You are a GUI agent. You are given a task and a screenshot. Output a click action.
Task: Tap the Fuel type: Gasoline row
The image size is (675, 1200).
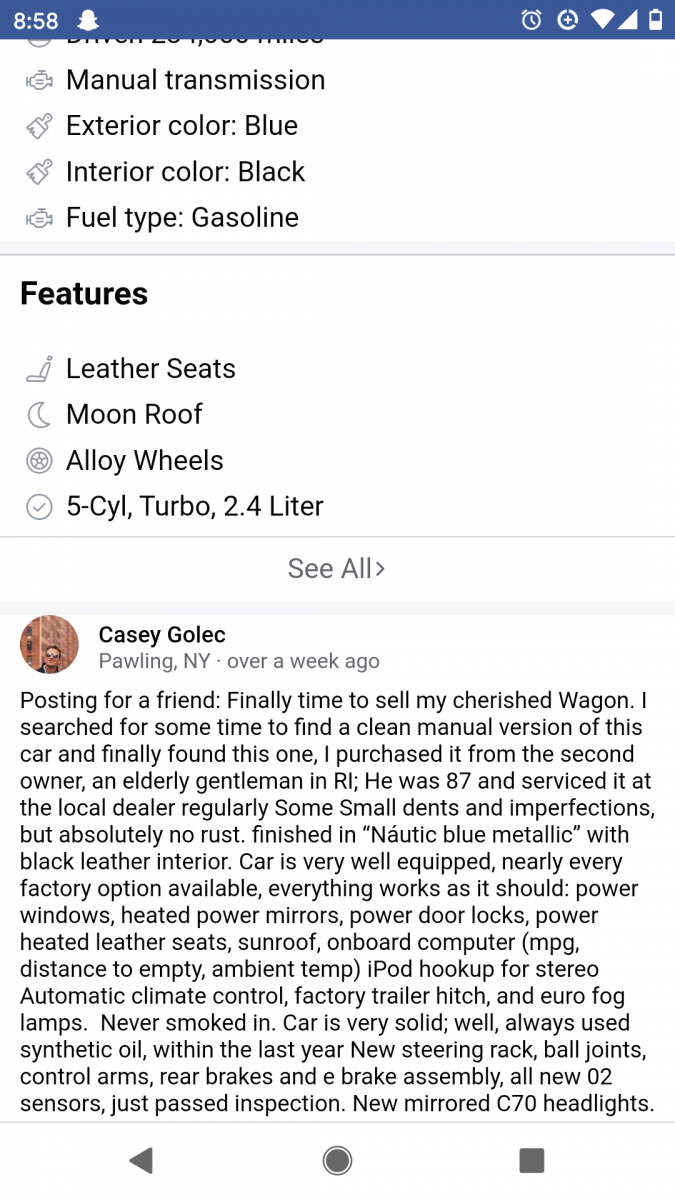coord(182,218)
